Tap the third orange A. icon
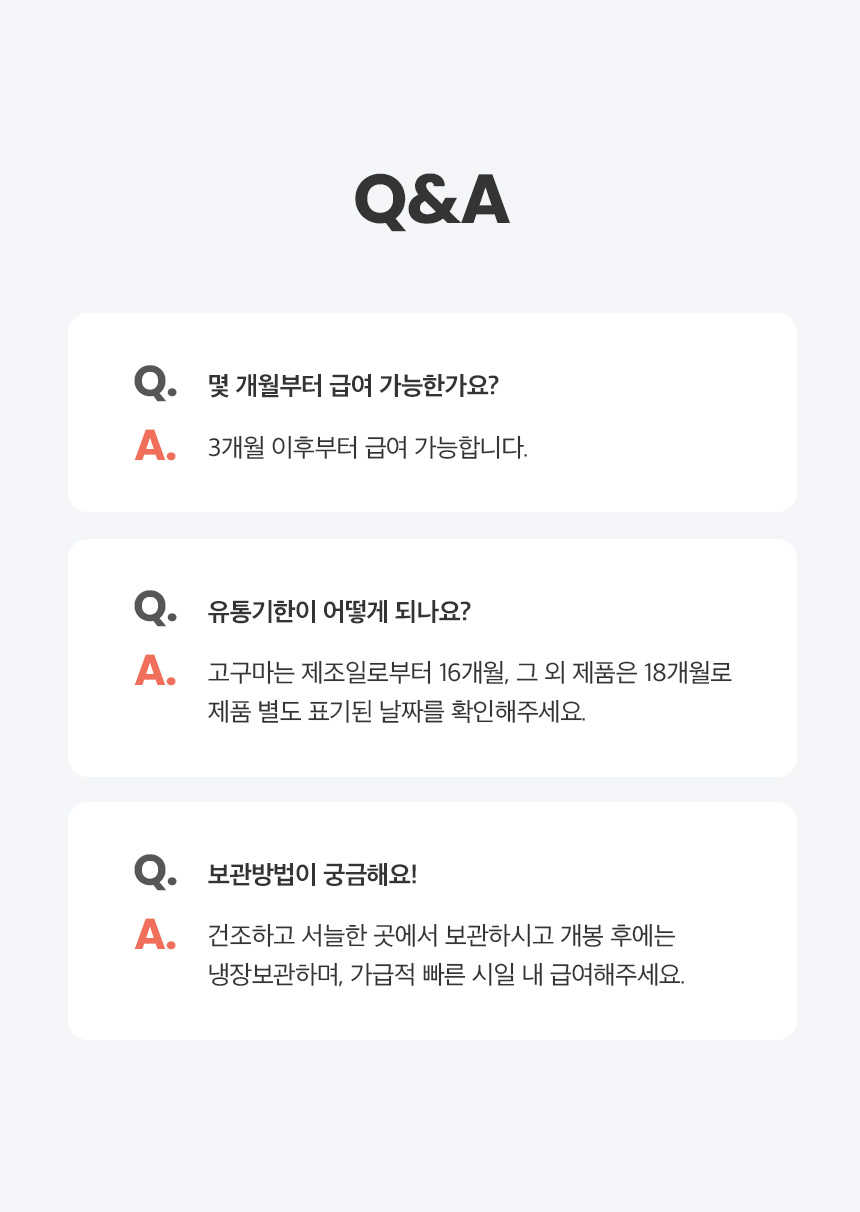Screen dimensions: 860x1212 [155, 934]
